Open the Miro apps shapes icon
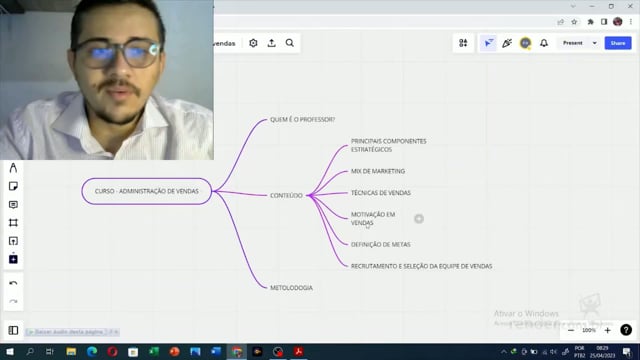640x360 pixels. tap(463, 43)
